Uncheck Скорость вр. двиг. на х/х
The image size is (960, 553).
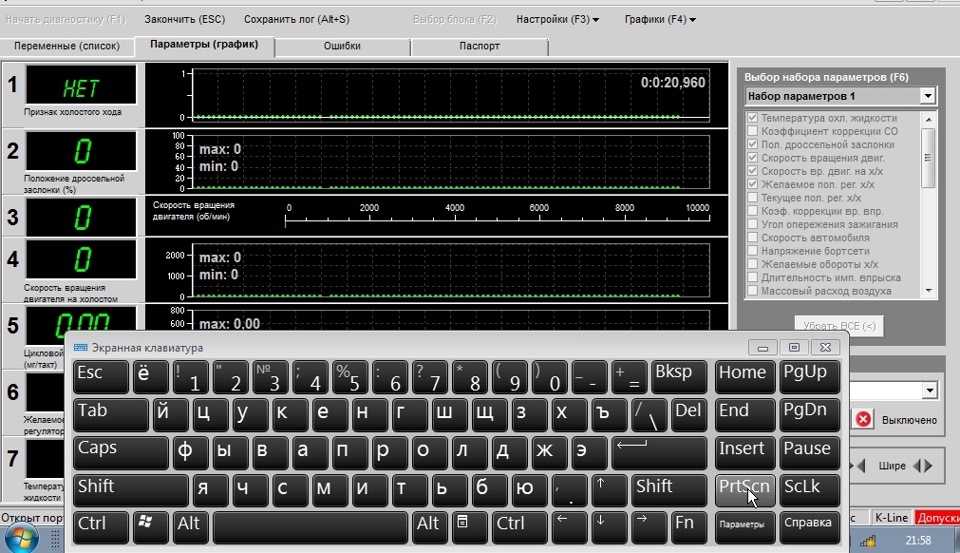pos(752,171)
